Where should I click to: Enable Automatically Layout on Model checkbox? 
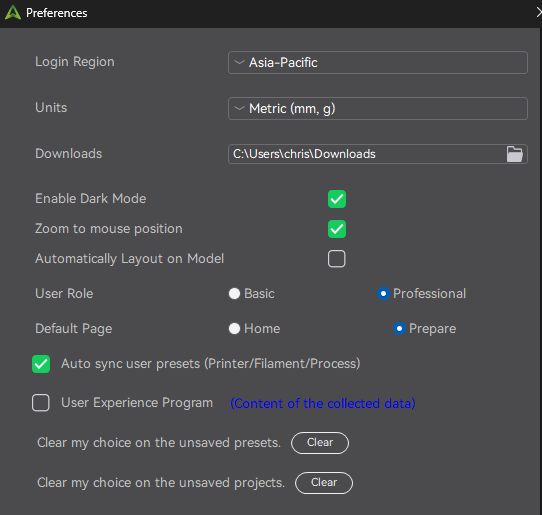click(337, 259)
